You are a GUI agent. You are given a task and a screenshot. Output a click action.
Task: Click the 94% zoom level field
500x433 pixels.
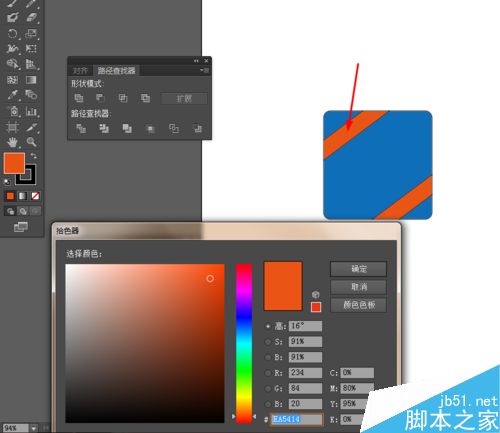coord(16,428)
